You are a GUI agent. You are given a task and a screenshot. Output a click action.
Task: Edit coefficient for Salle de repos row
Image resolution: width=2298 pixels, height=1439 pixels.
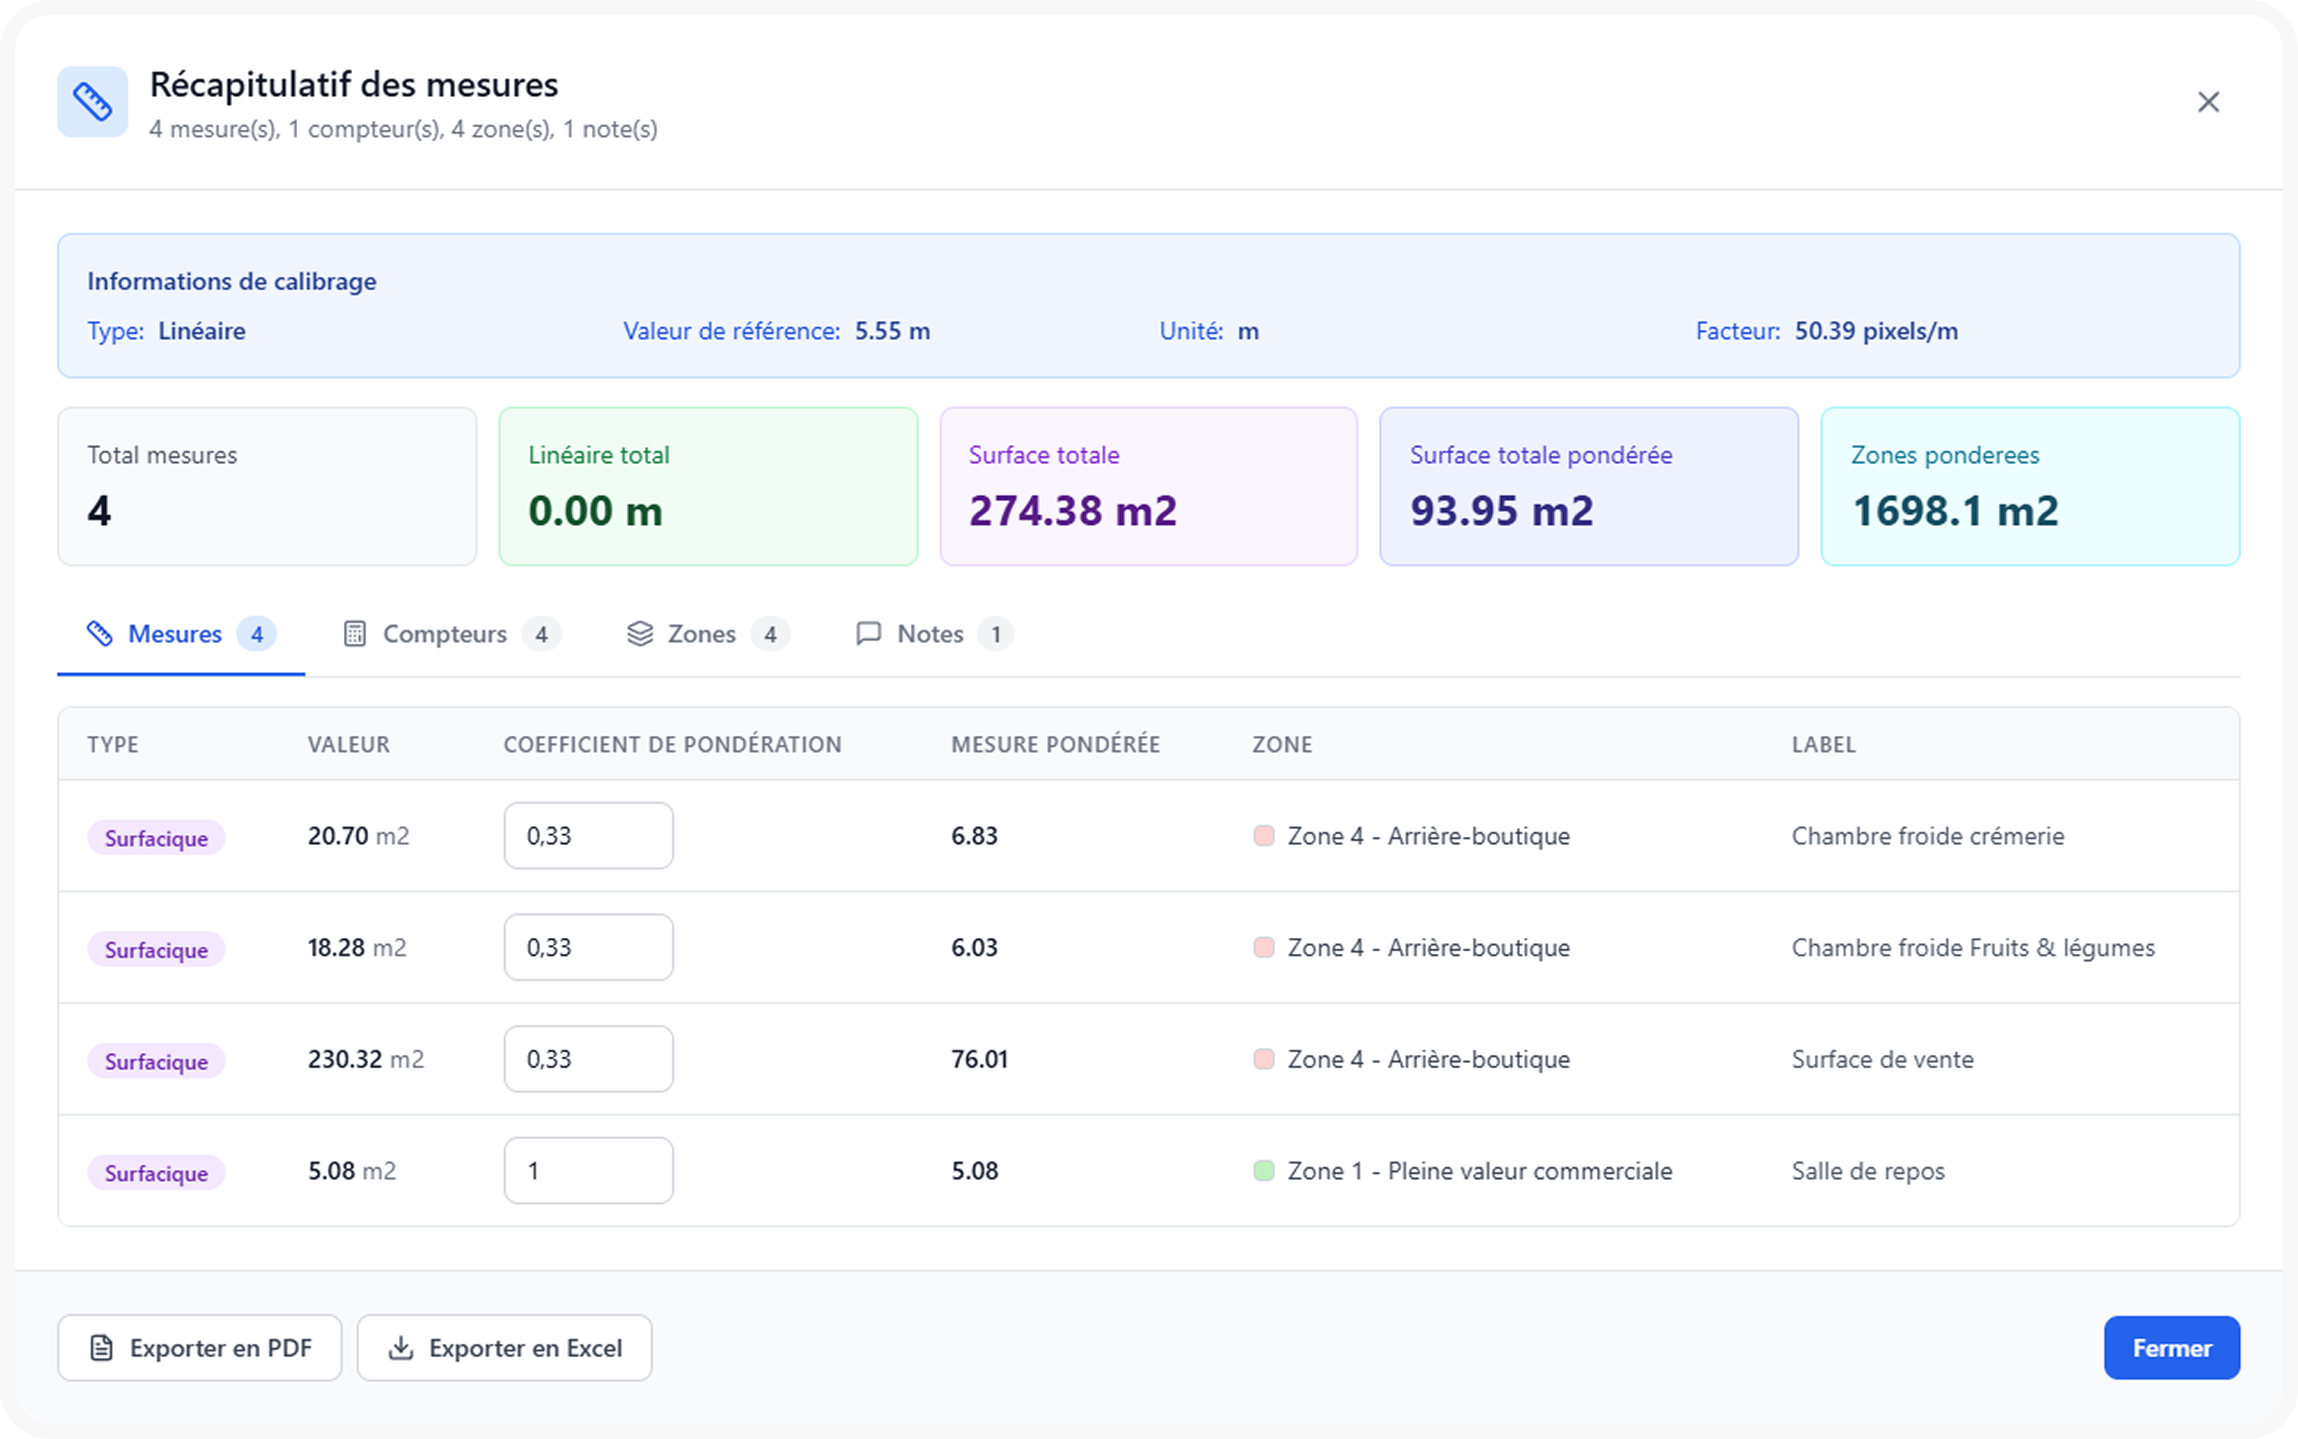click(588, 1171)
